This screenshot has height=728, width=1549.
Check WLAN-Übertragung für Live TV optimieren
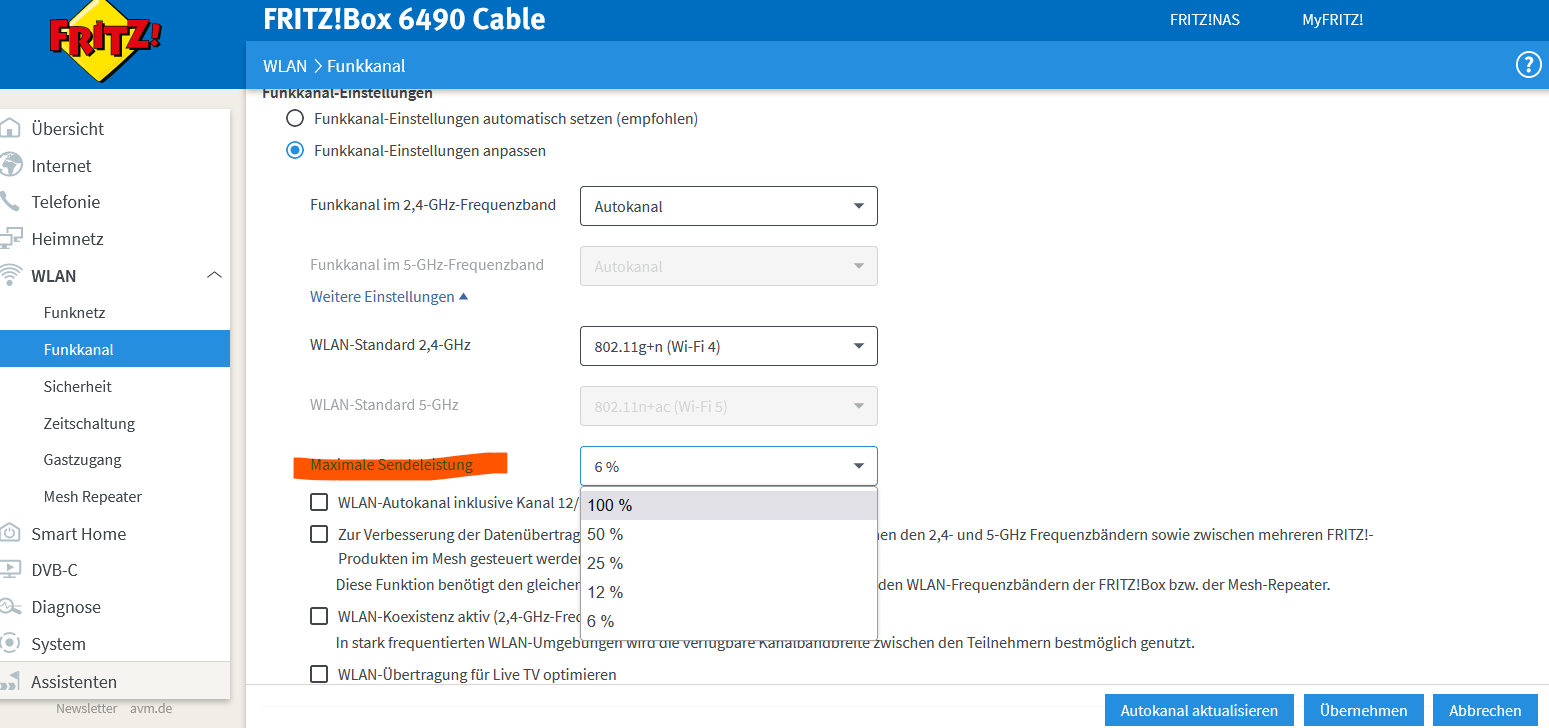click(319, 674)
